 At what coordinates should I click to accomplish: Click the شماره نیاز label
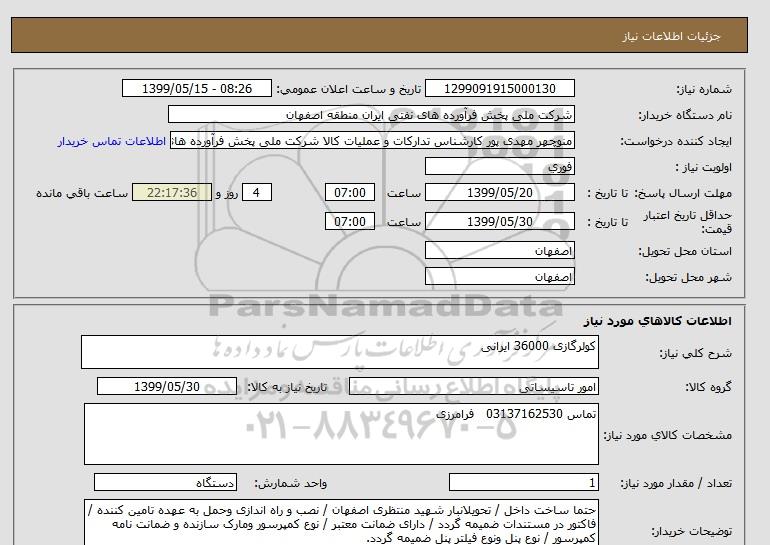point(704,89)
